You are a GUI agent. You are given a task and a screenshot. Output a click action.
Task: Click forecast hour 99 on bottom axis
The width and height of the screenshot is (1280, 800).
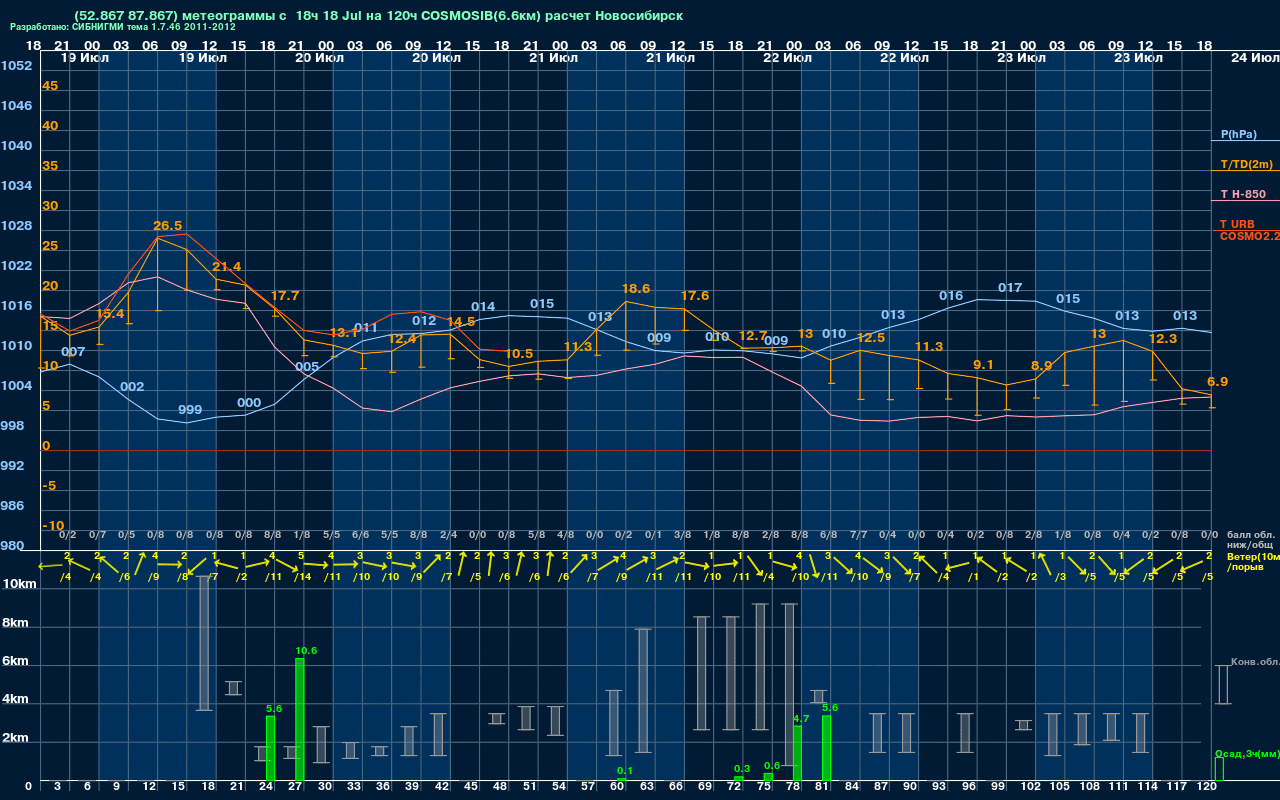998,787
